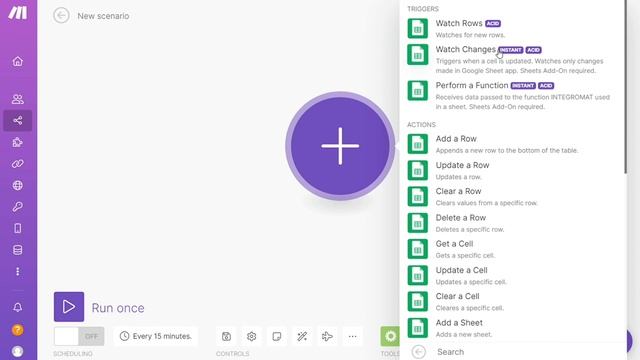Click the Google Sheets icon for Delete a Row
The width and height of the screenshot is (640, 360).
point(418,223)
